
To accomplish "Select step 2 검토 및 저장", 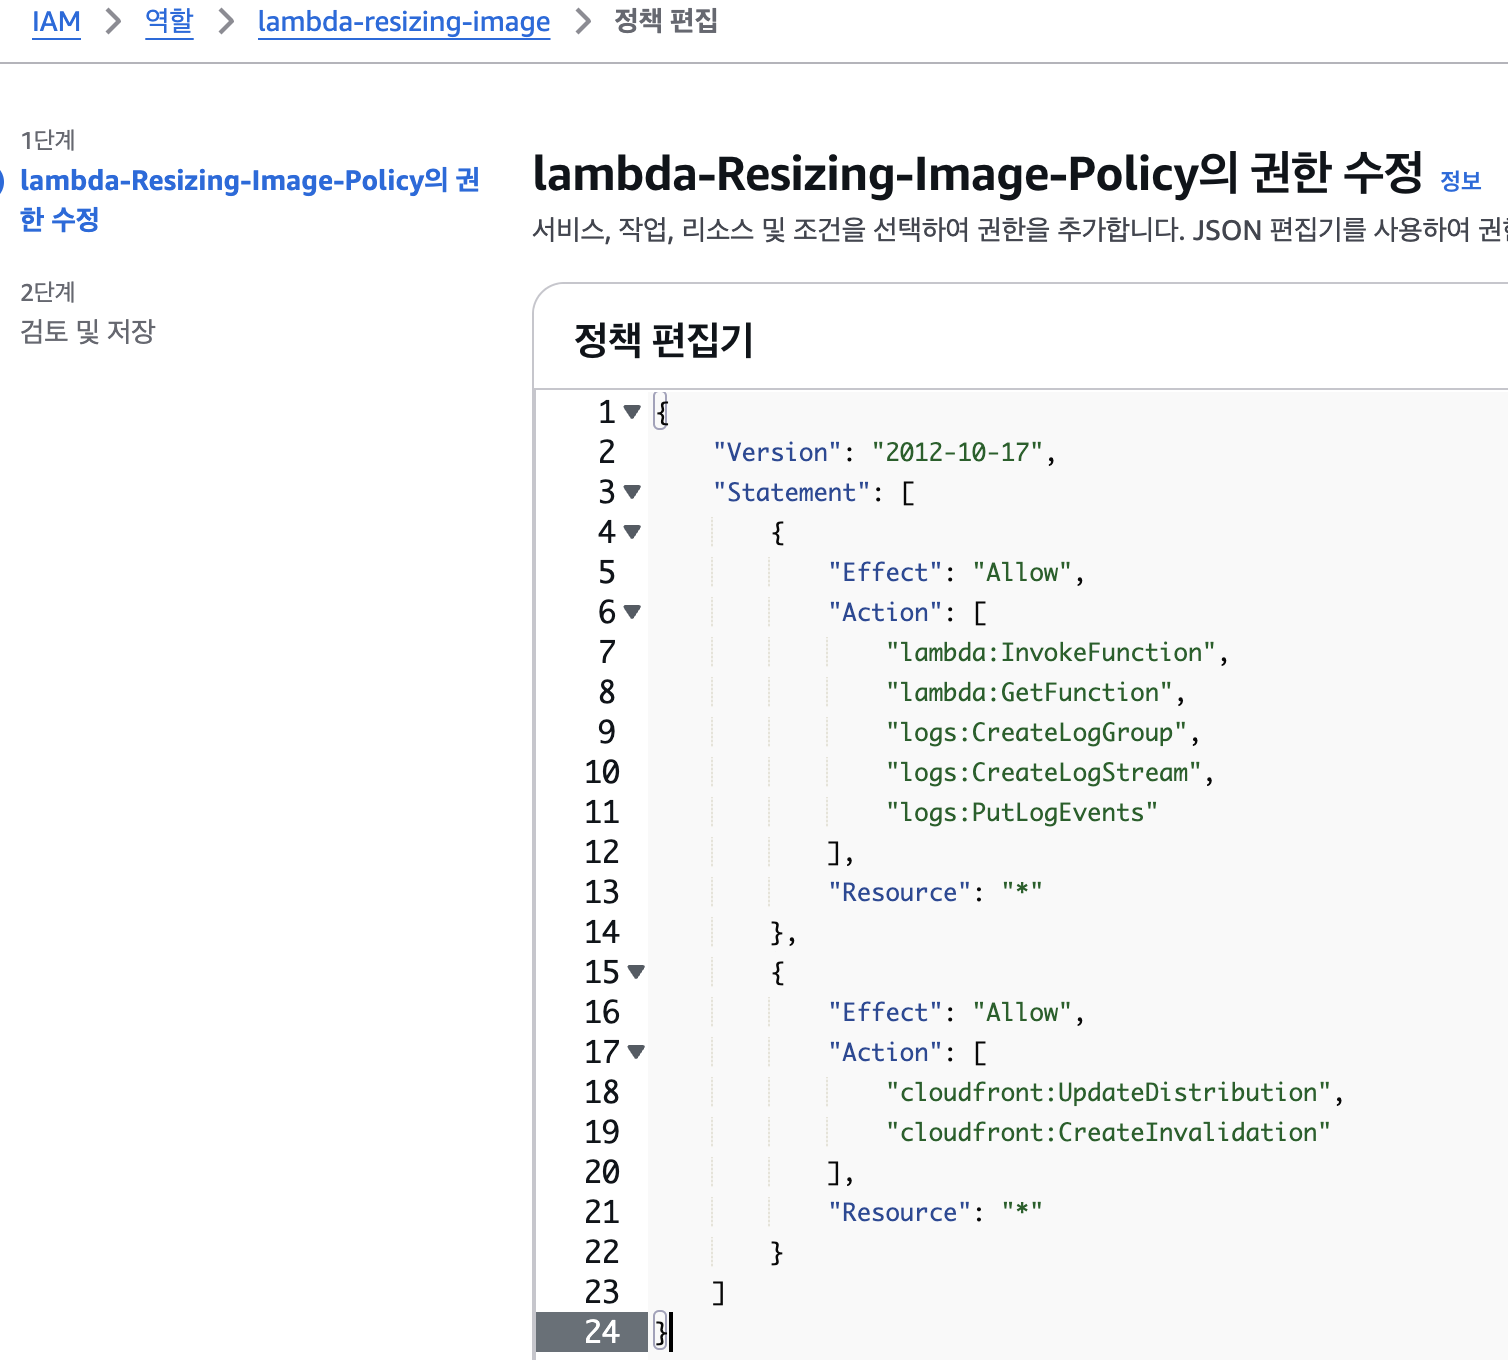I will pos(88,331).
